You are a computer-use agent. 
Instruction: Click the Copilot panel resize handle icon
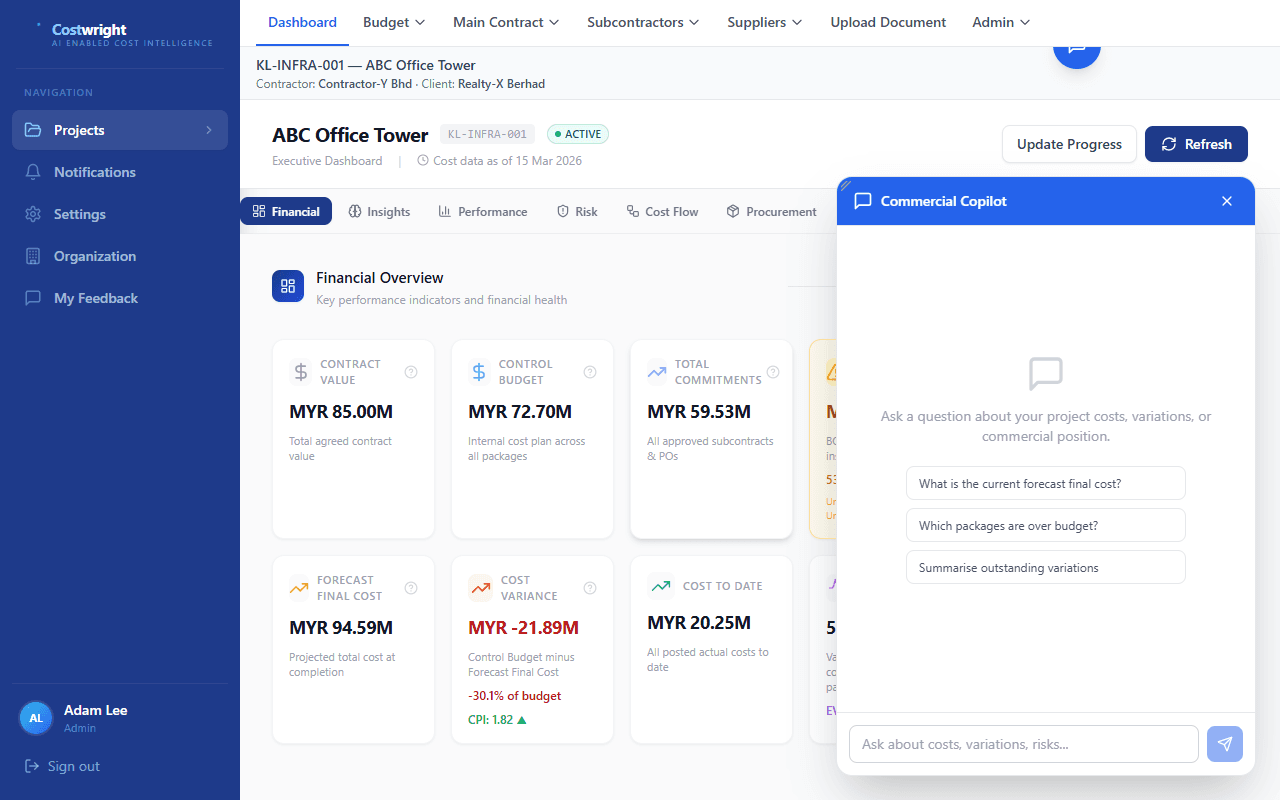pyautogui.click(x=845, y=185)
